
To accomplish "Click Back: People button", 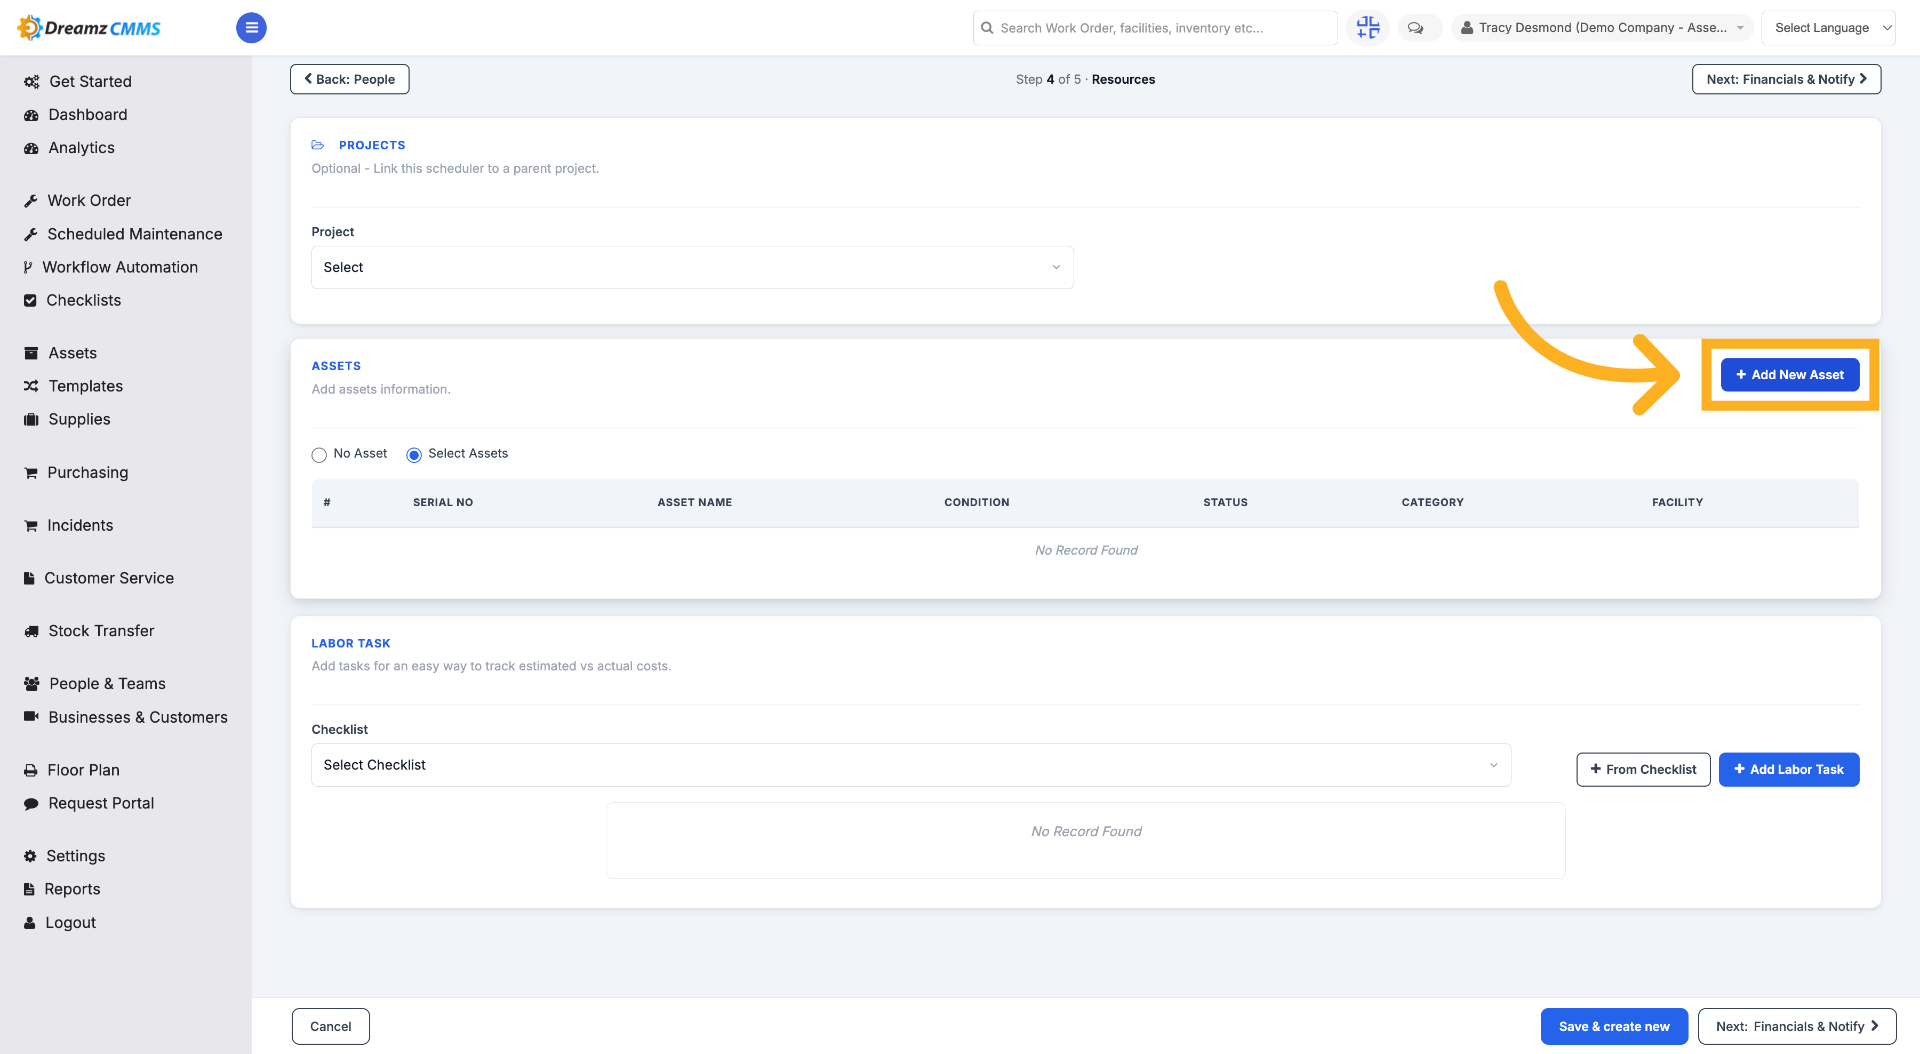I will 350,79.
